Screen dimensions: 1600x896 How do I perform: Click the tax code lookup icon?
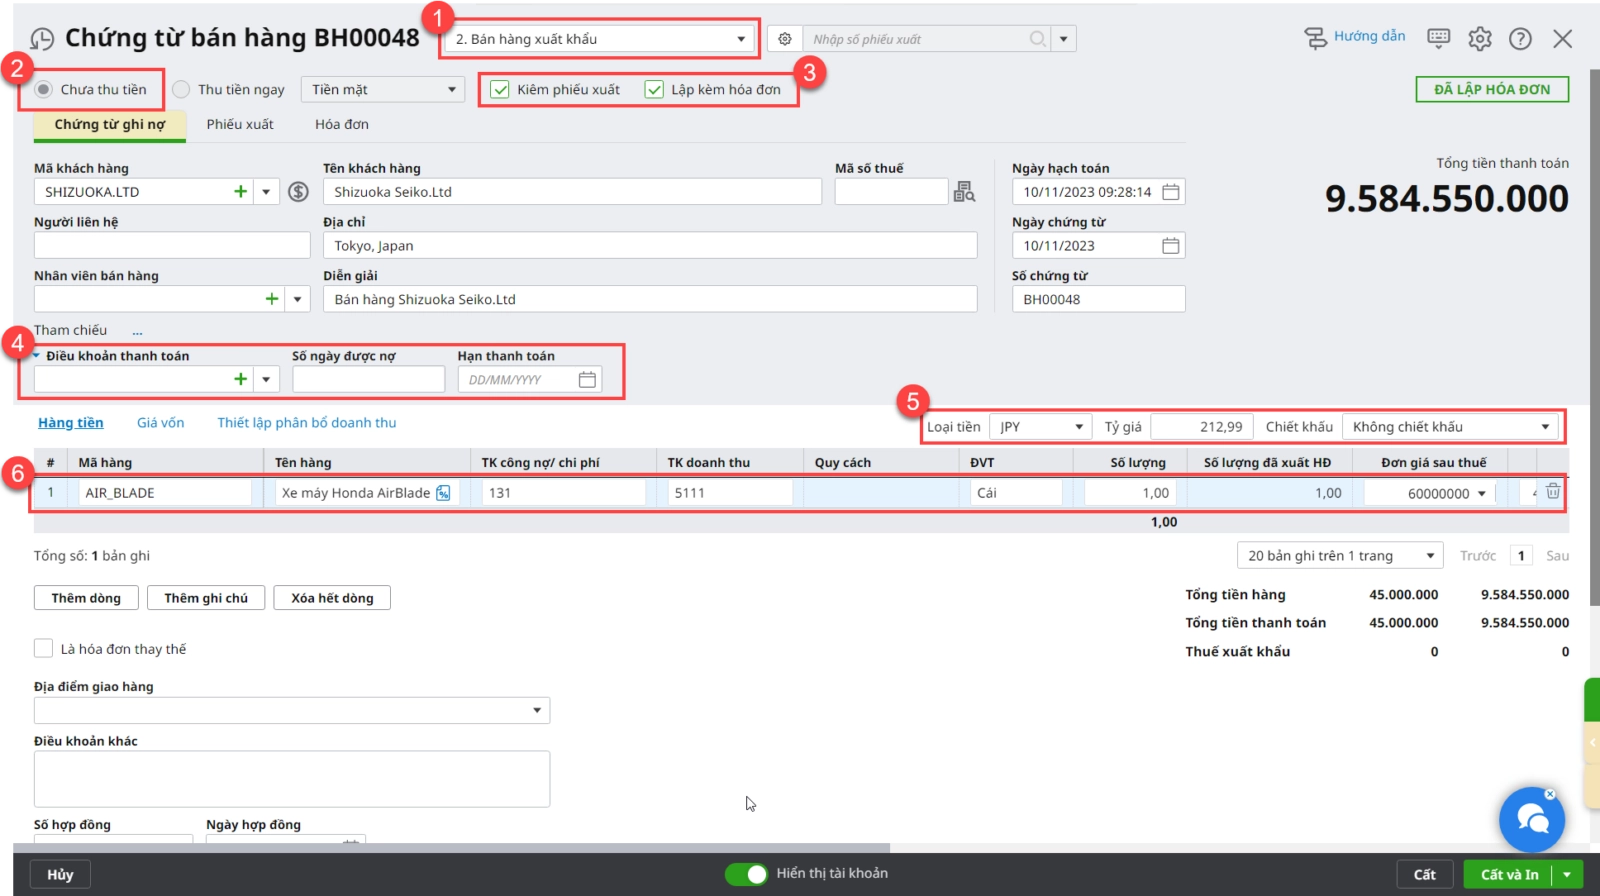(964, 192)
